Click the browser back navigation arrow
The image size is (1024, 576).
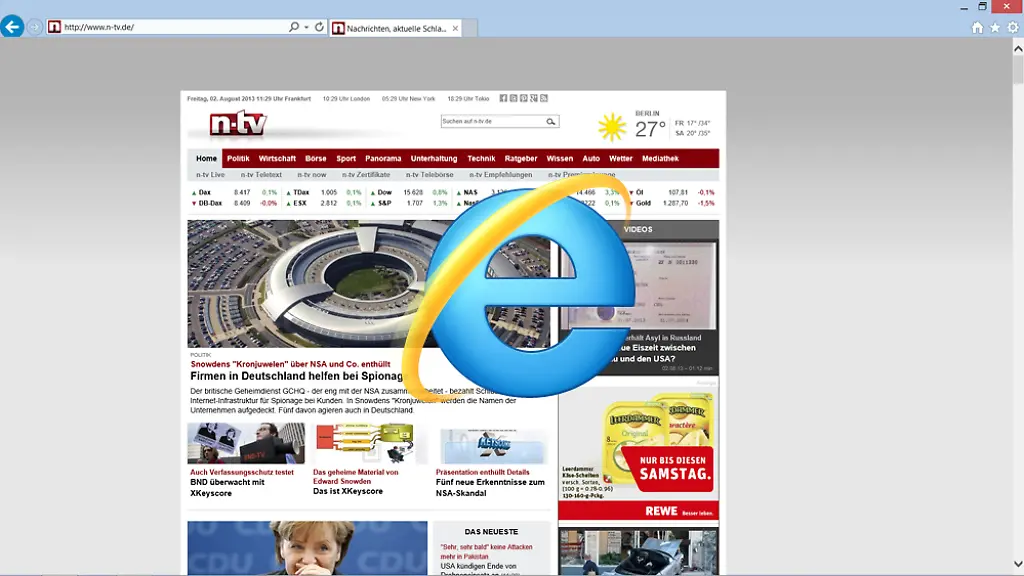point(12,27)
